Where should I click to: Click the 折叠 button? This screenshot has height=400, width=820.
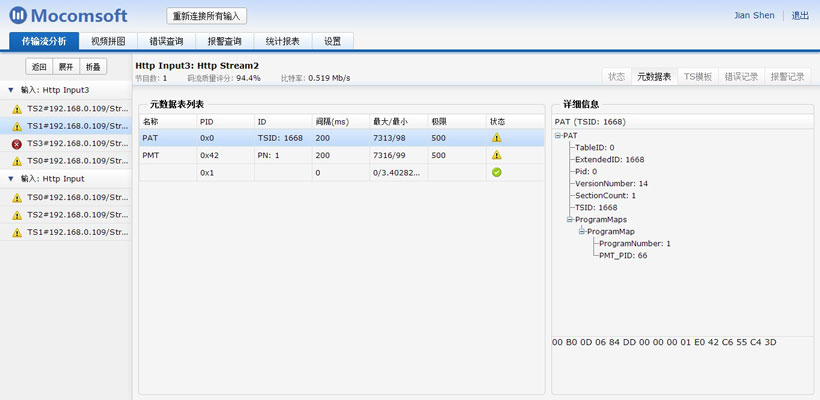coord(93,66)
